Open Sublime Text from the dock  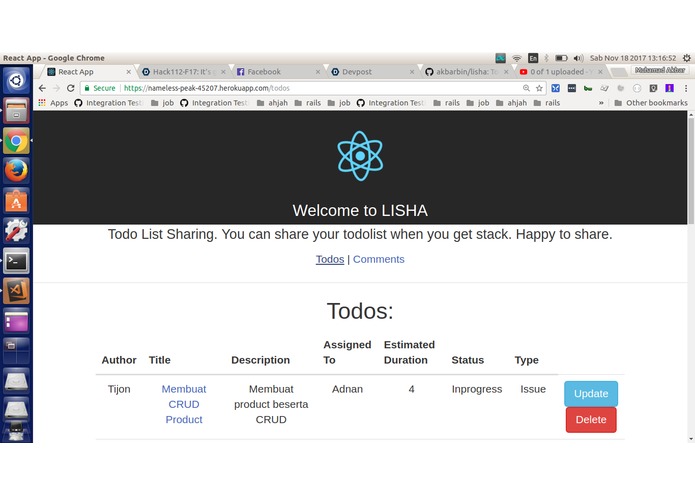click(16, 291)
